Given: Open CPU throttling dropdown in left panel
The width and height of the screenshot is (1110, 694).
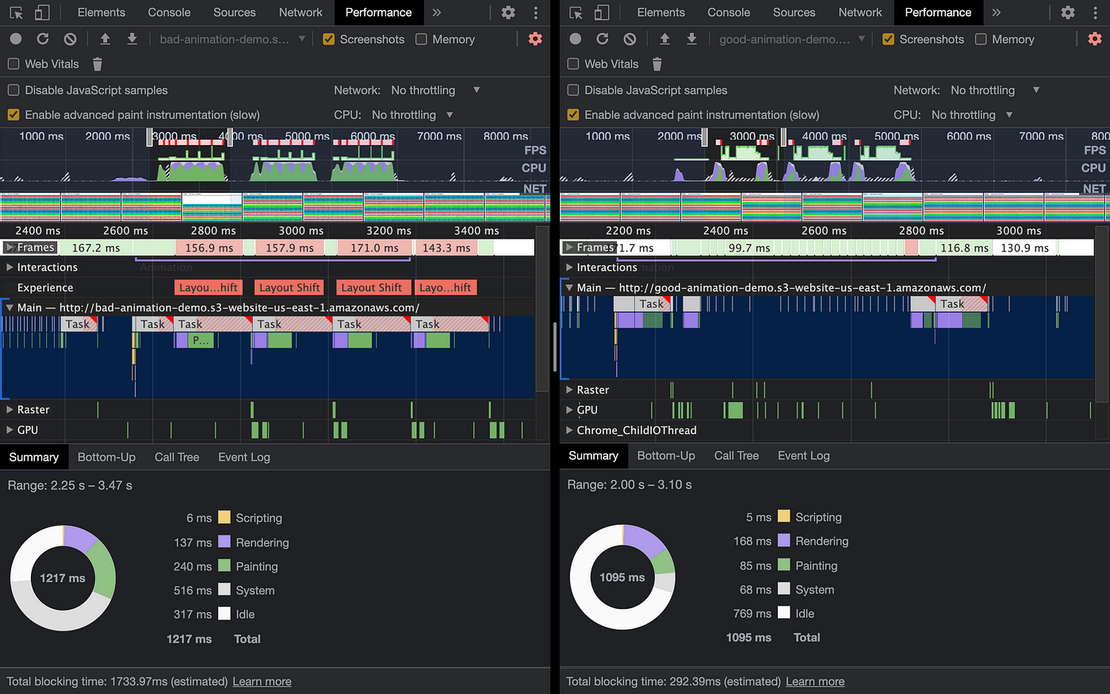Looking at the screenshot, I should tap(413, 115).
